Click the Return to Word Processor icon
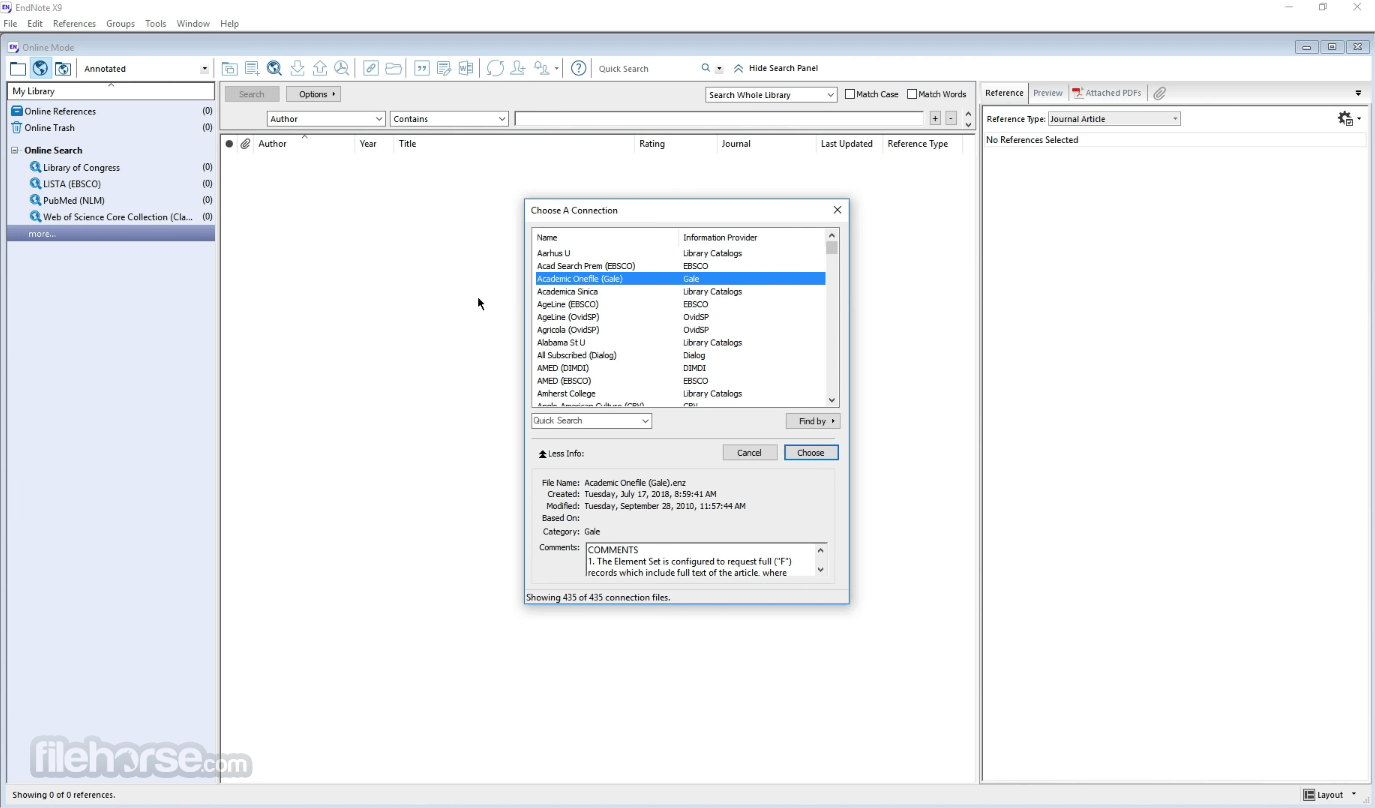 coord(466,69)
